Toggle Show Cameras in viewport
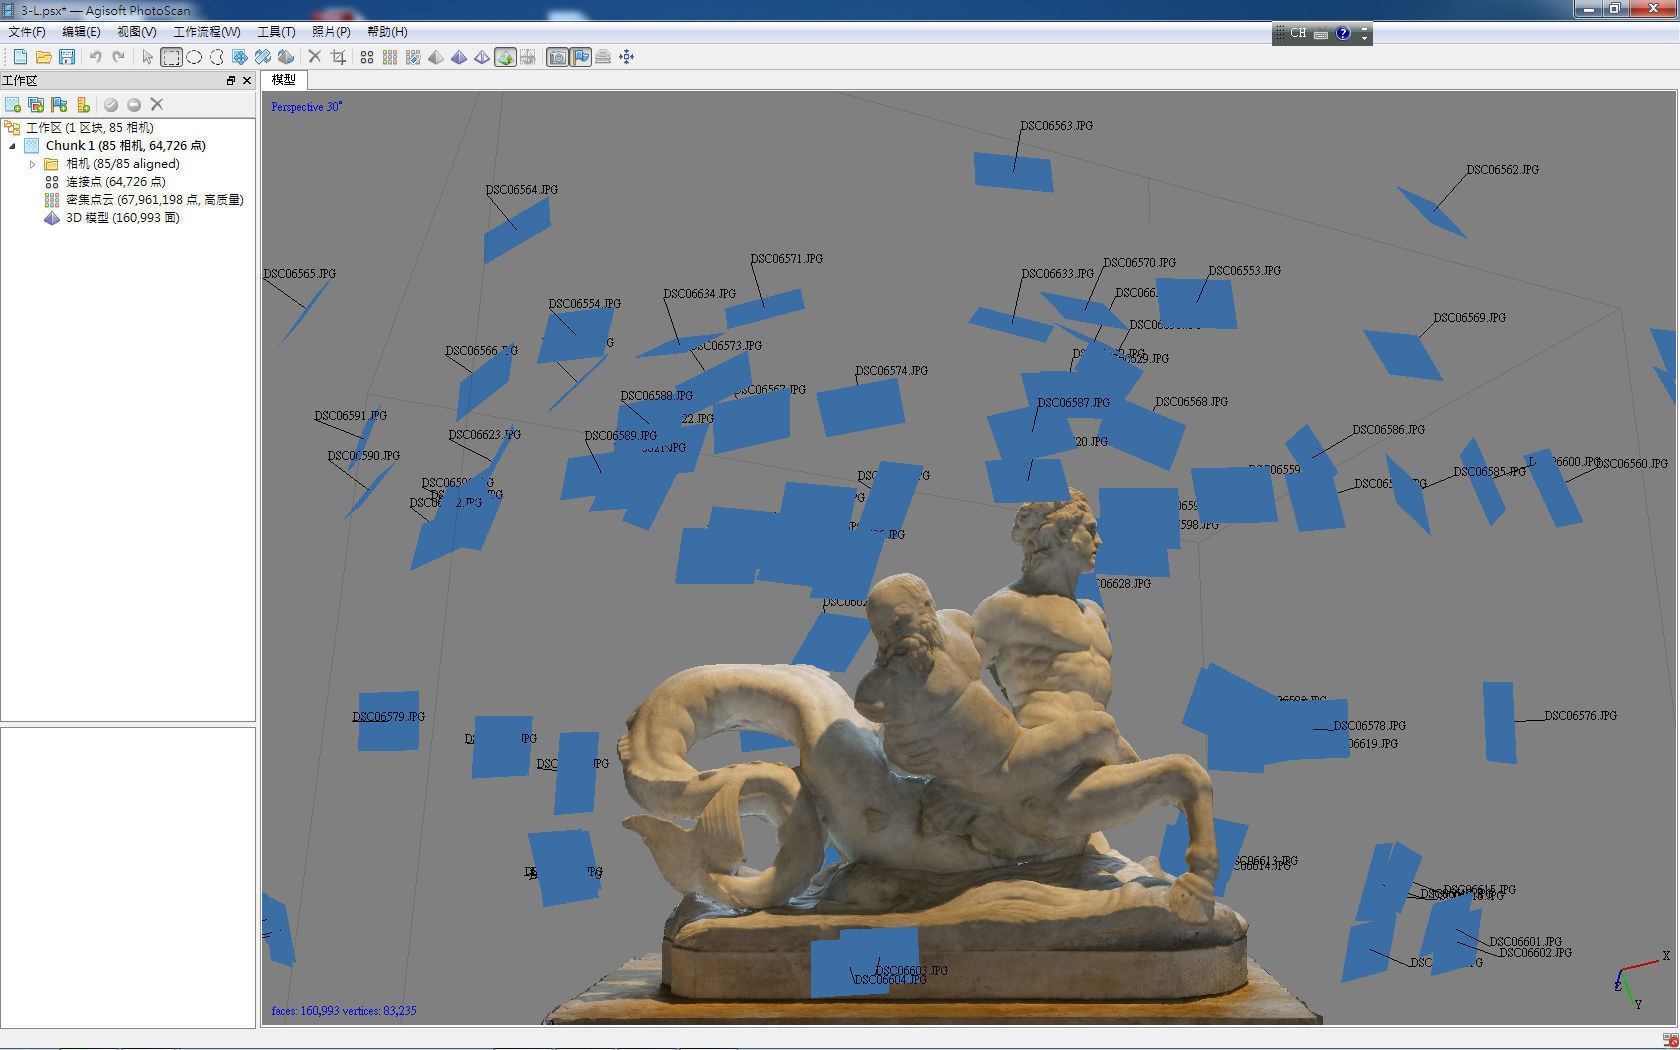Screen dimensions: 1680x1050 [558, 57]
